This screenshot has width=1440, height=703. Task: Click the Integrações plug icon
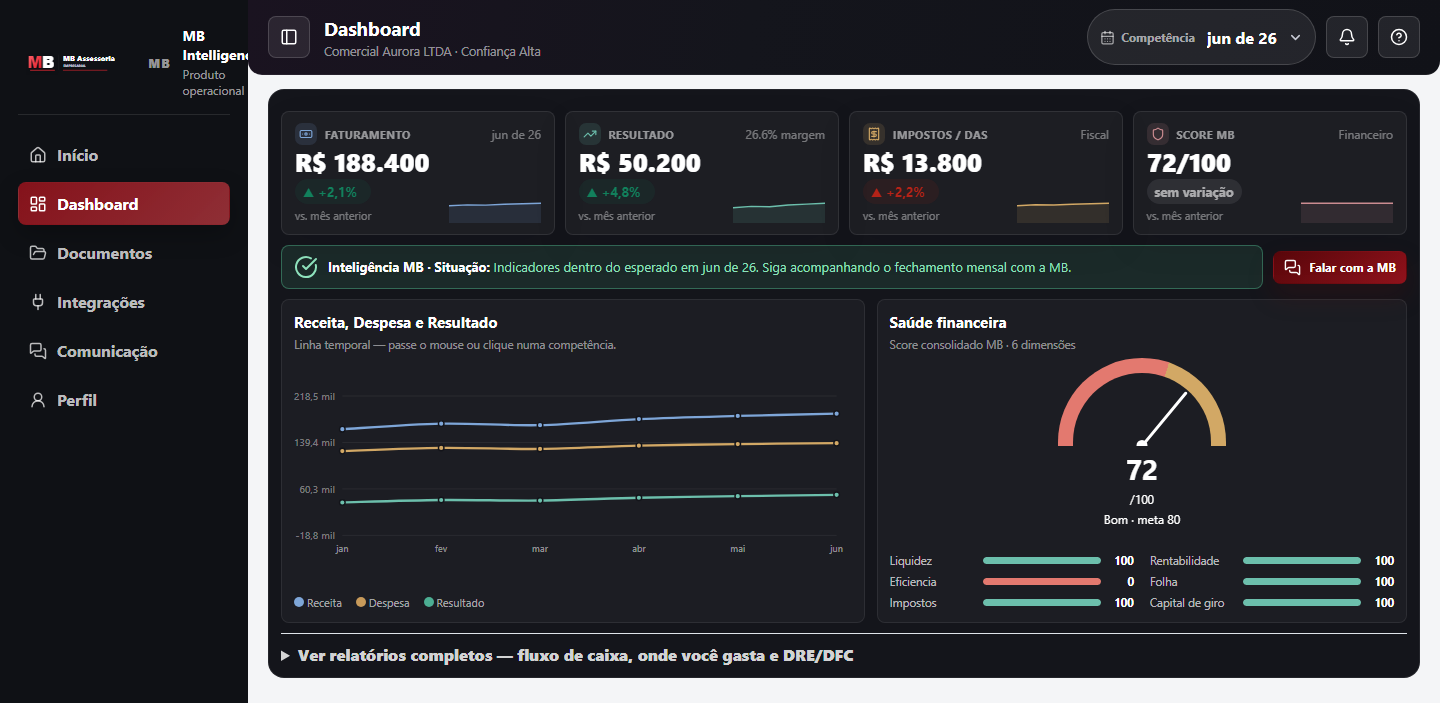click(38, 302)
